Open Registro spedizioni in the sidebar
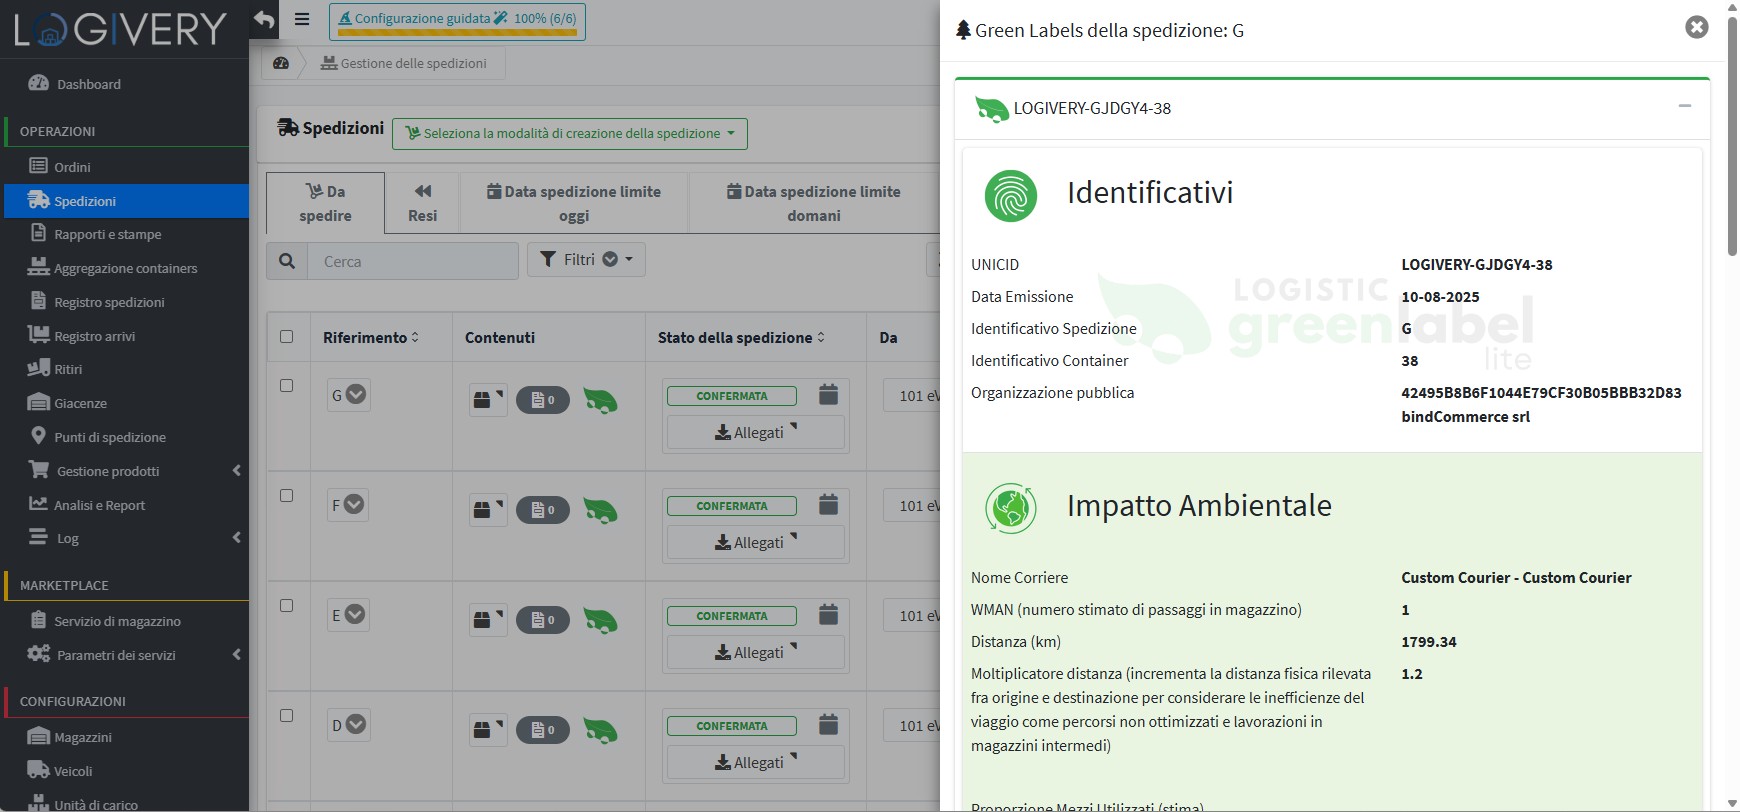The width and height of the screenshot is (1740, 812). [109, 302]
